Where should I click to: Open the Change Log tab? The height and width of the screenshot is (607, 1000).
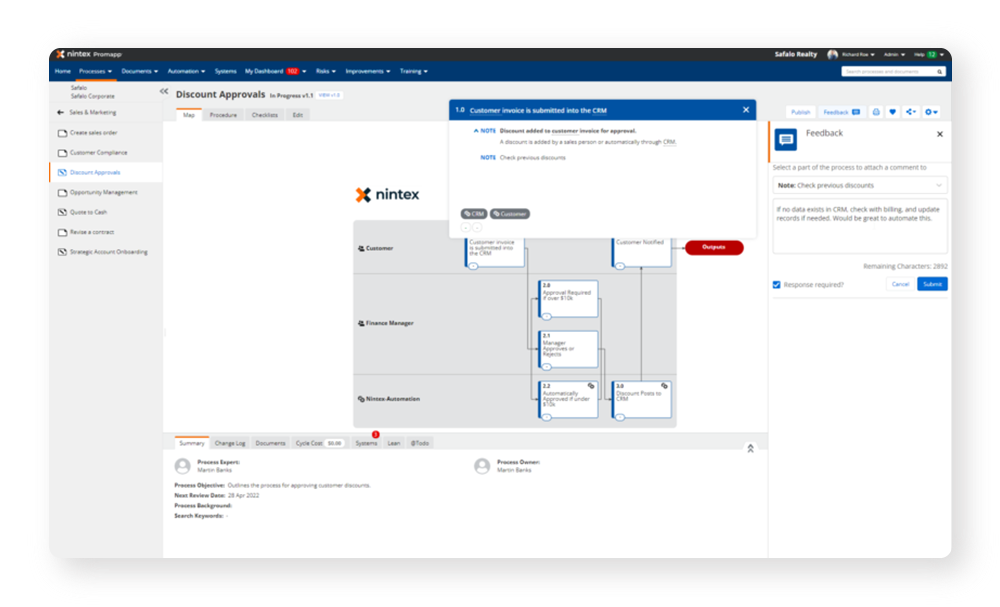(x=230, y=443)
